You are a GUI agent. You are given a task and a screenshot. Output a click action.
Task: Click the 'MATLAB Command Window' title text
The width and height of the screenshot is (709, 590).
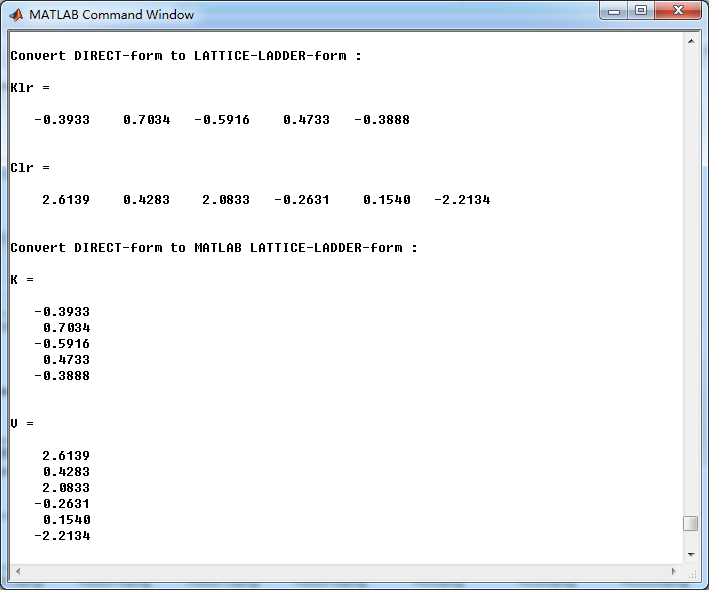coord(111,14)
